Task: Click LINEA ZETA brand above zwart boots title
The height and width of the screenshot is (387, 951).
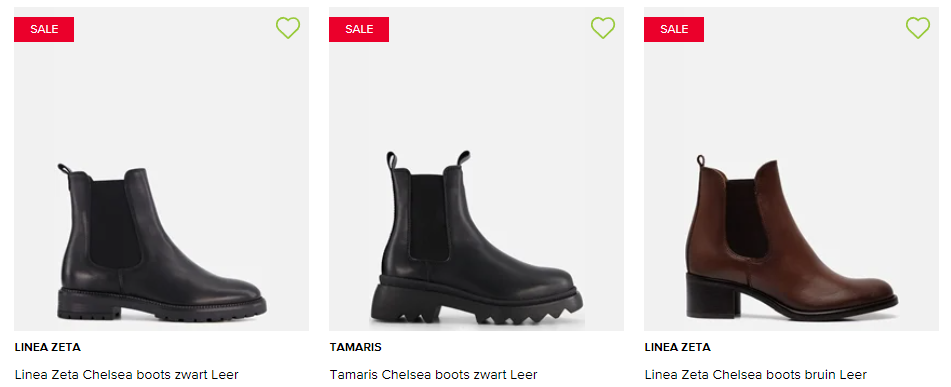Action: click(47, 348)
